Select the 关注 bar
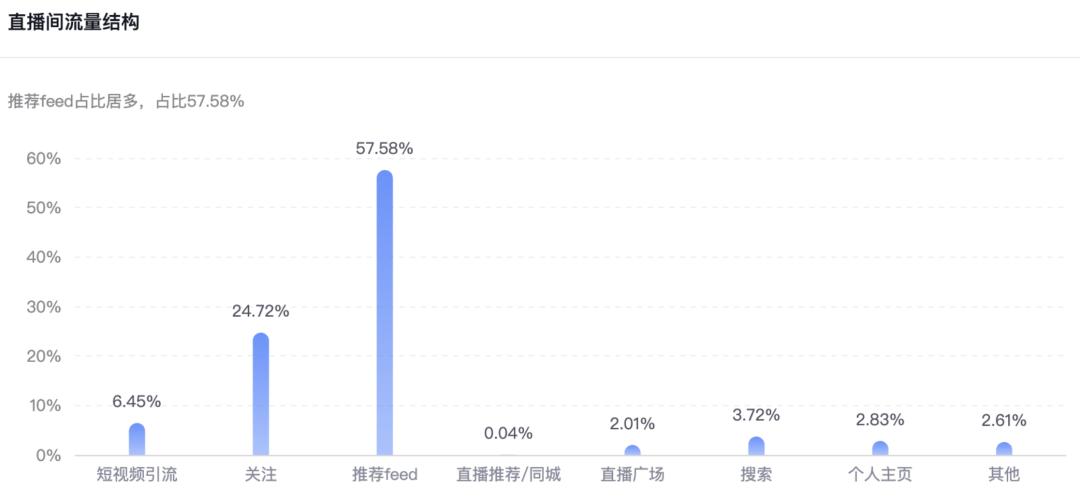 pos(260,394)
